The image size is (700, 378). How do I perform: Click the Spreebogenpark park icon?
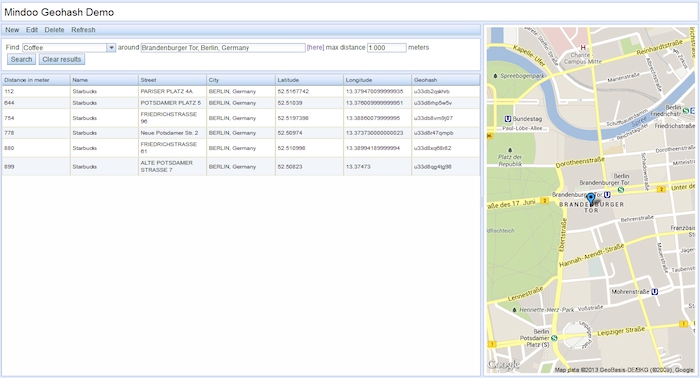[495, 76]
